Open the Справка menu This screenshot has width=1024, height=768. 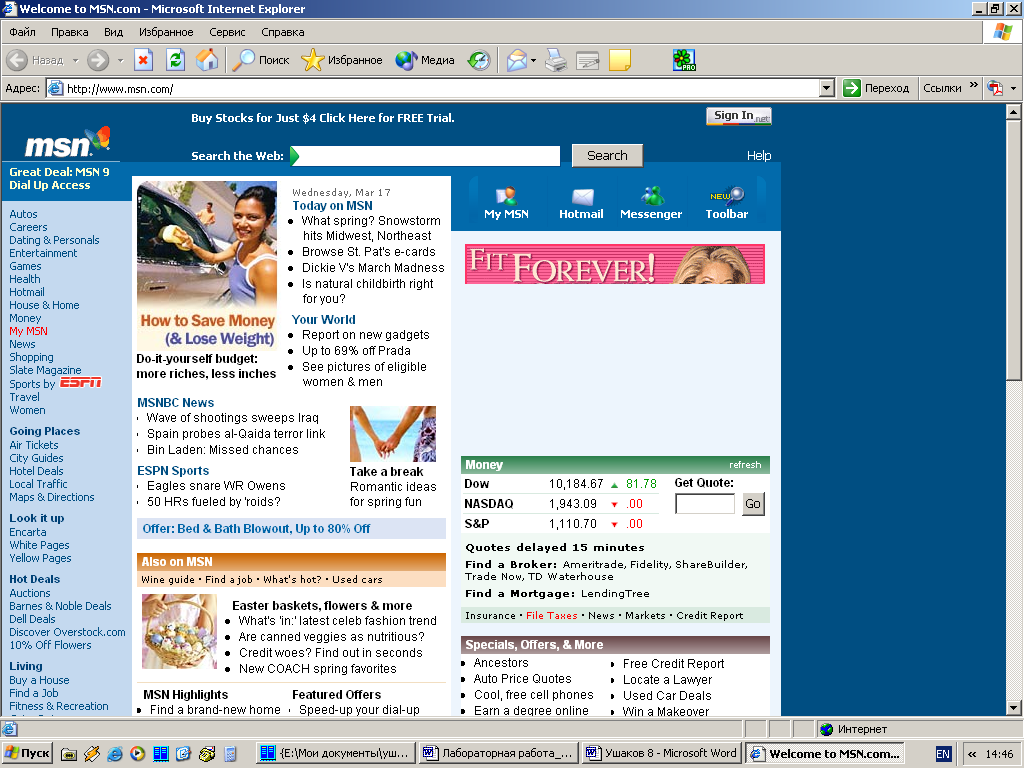[x=283, y=32]
